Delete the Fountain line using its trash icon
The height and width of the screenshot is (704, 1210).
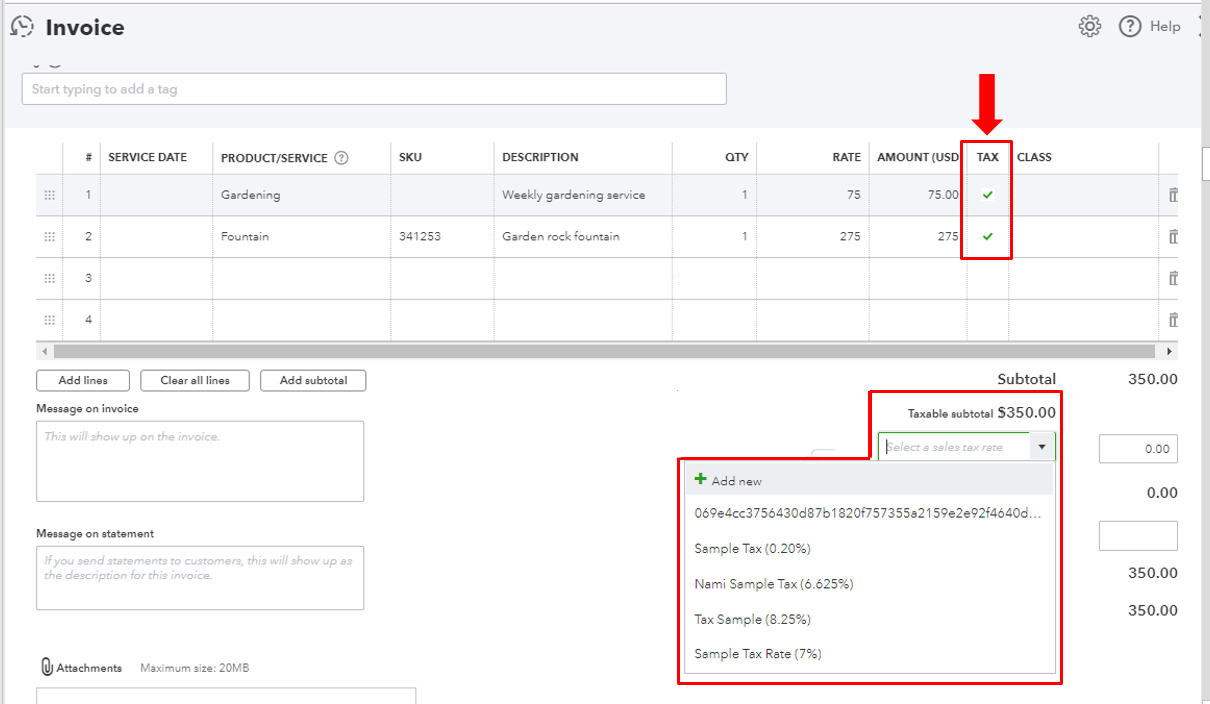[x=1172, y=236]
